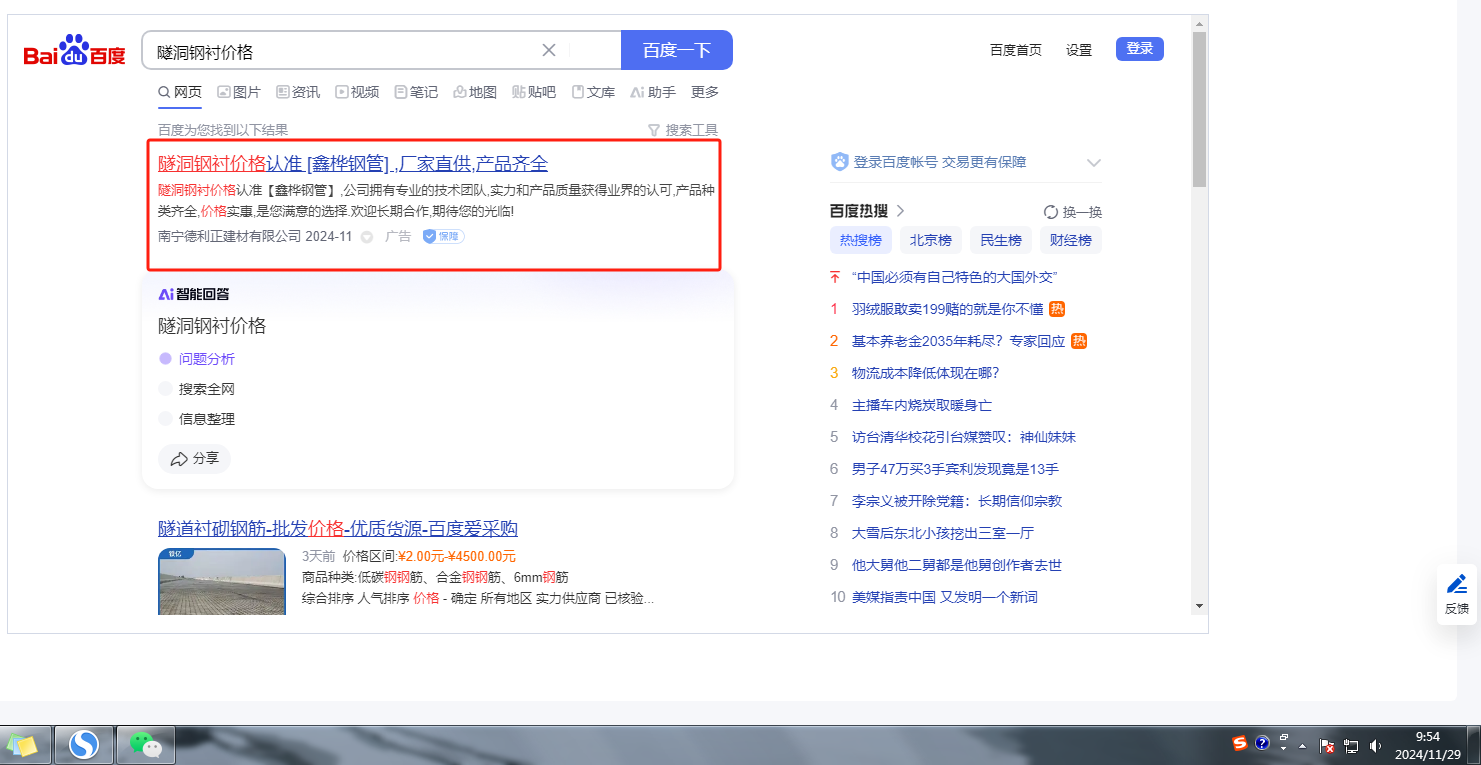Screen dimensions: 1481x765
Task: Expand the 更多 menu
Action: tap(705, 92)
